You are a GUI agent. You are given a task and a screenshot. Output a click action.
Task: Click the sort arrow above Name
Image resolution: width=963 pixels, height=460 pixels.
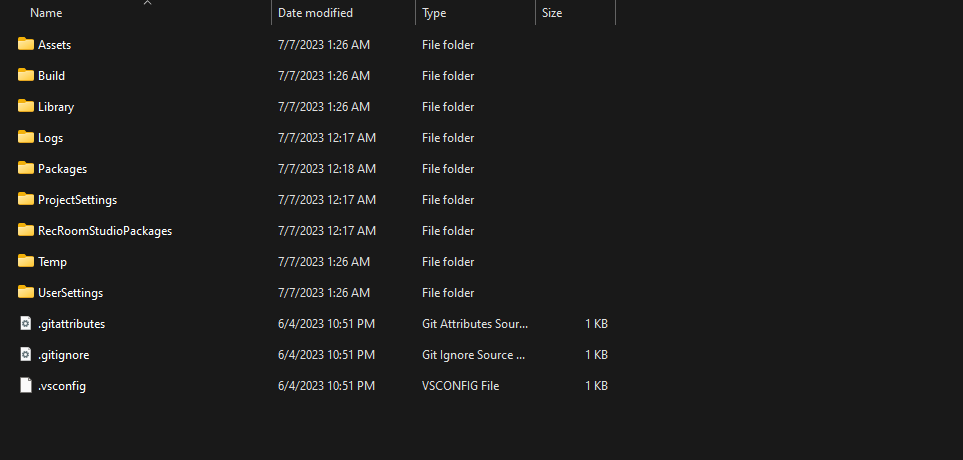[147, 3]
